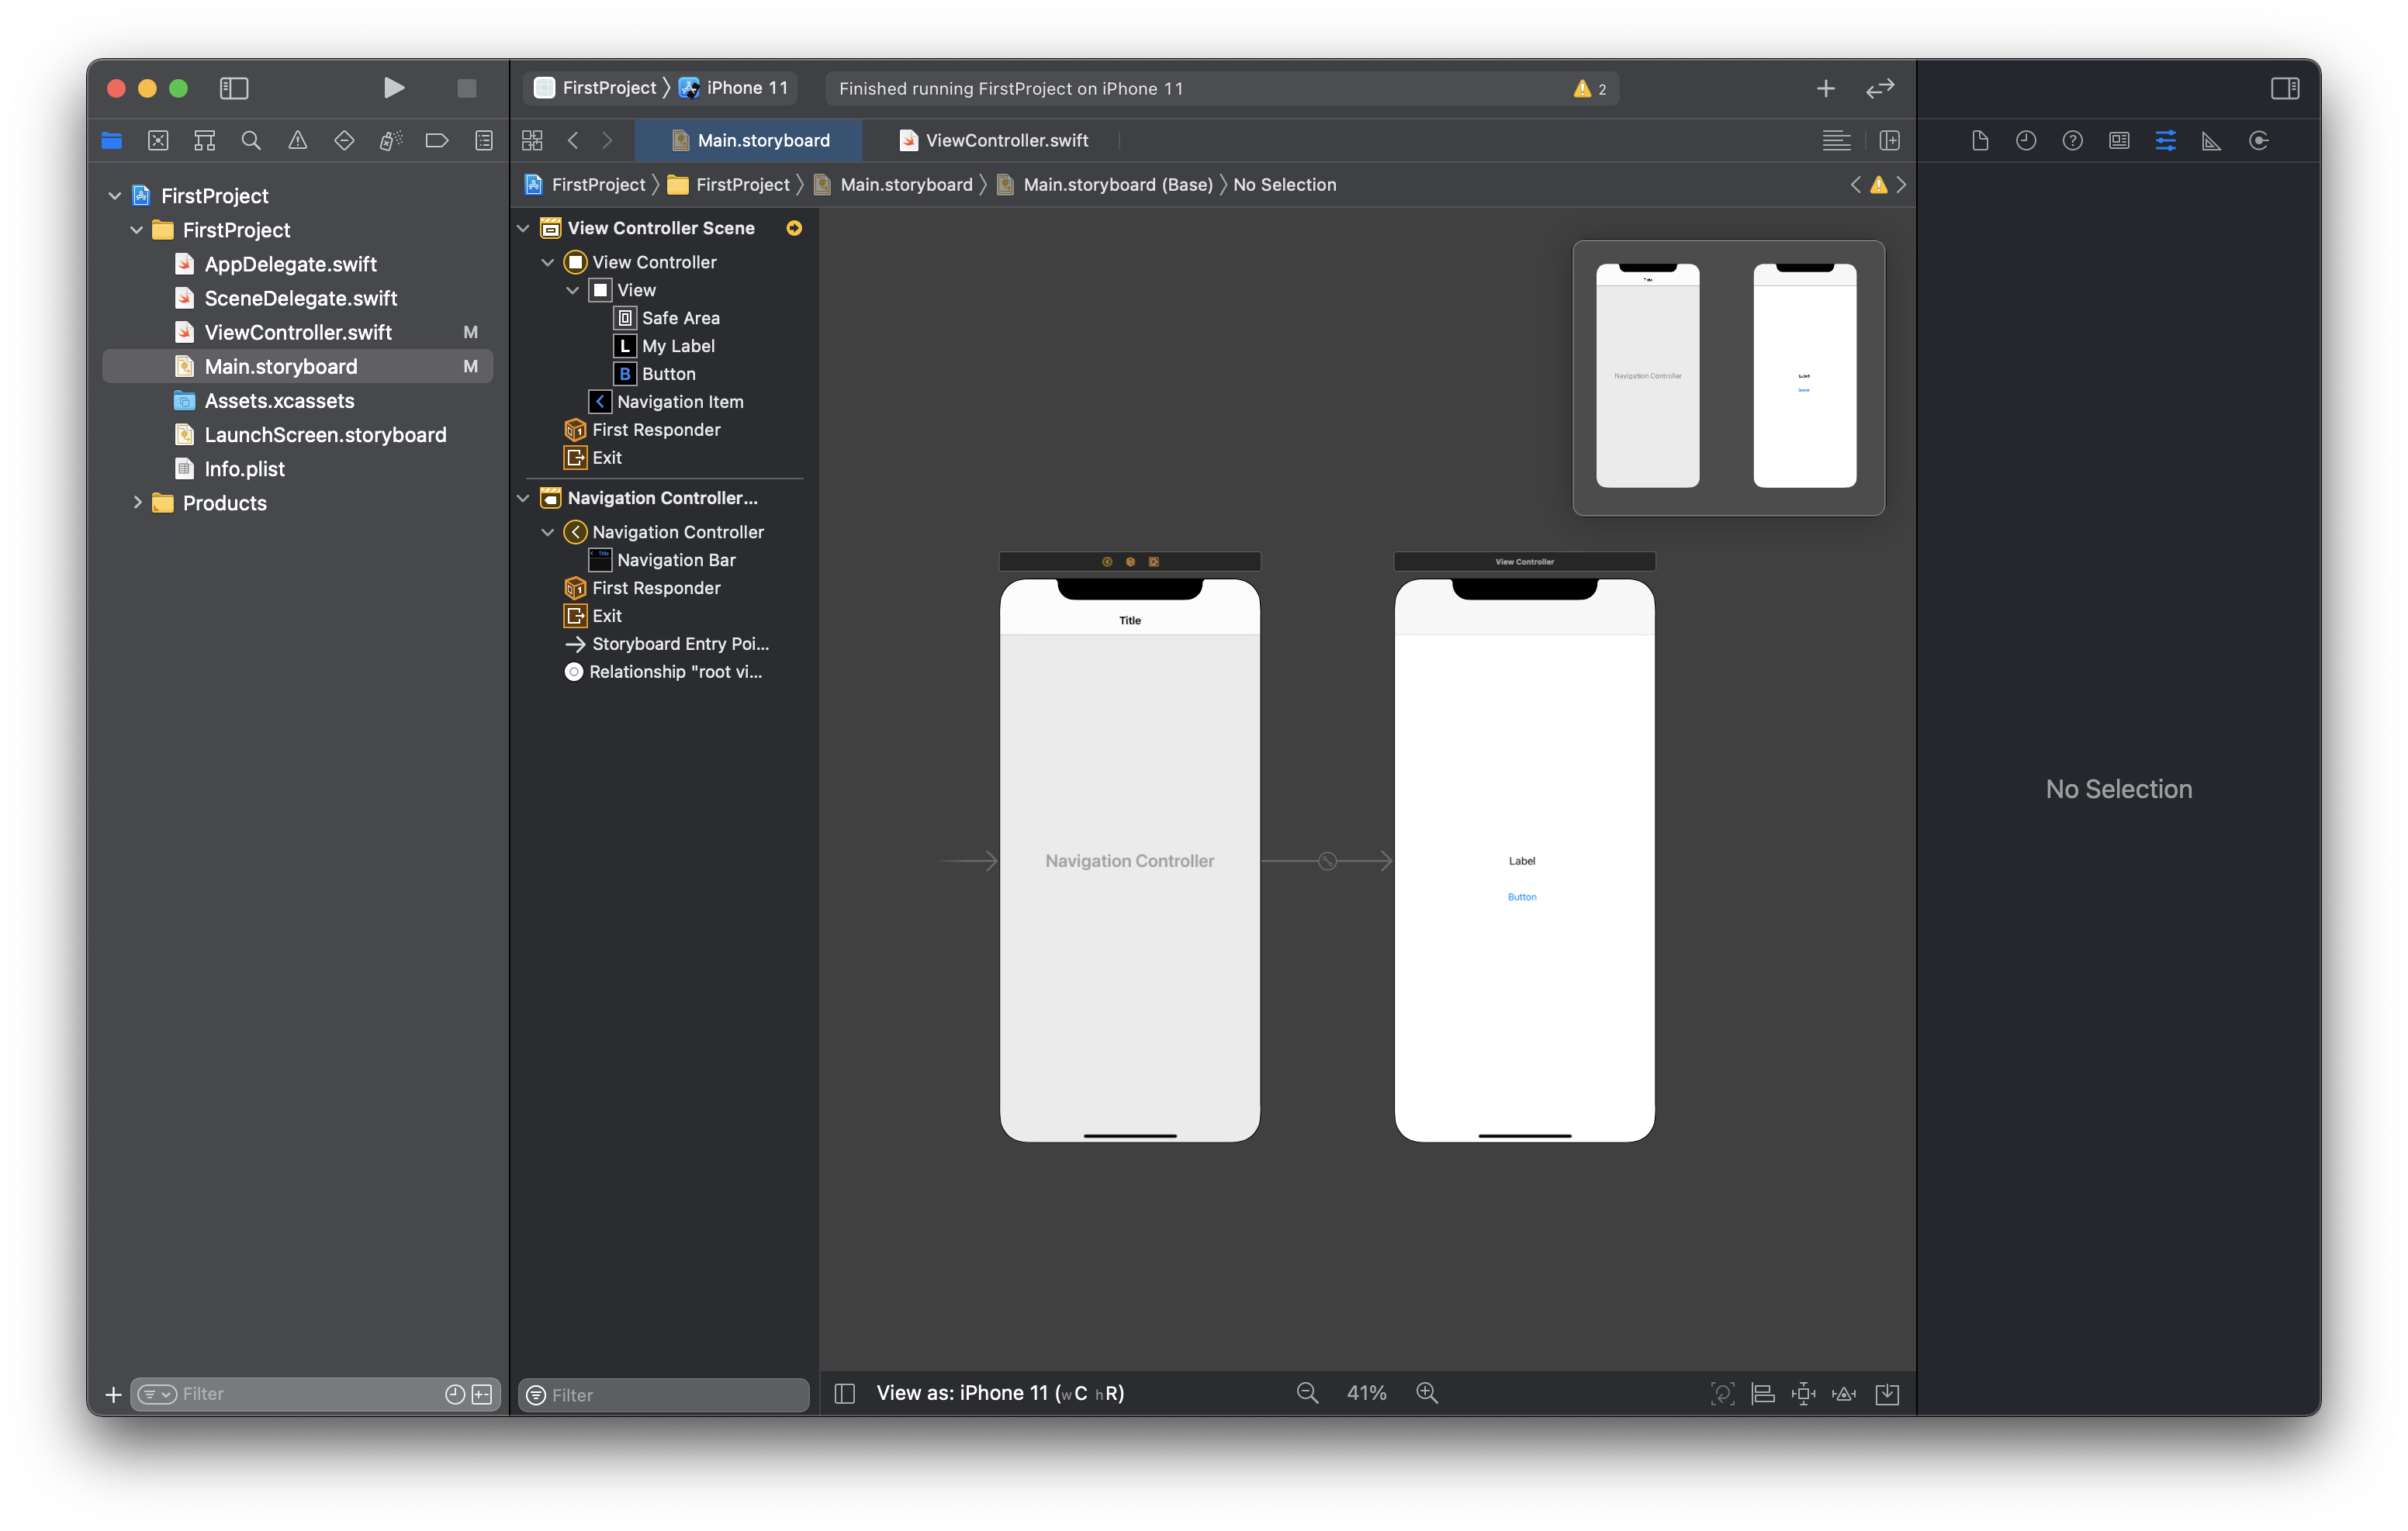Toggle the navigator sidebar visibility
The height and width of the screenshot is (1531, 2408).
234,88
